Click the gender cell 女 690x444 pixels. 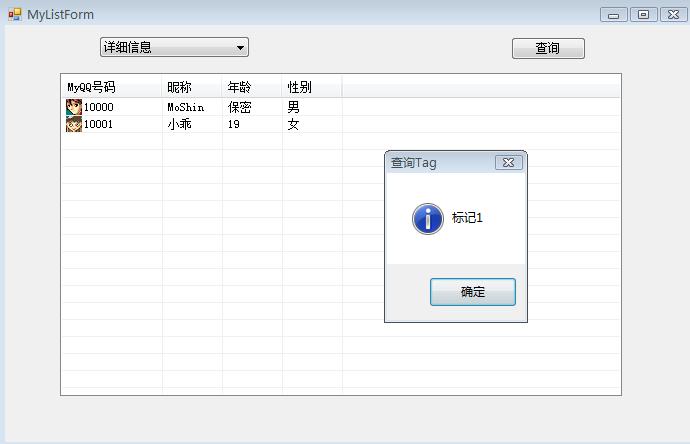294,125
